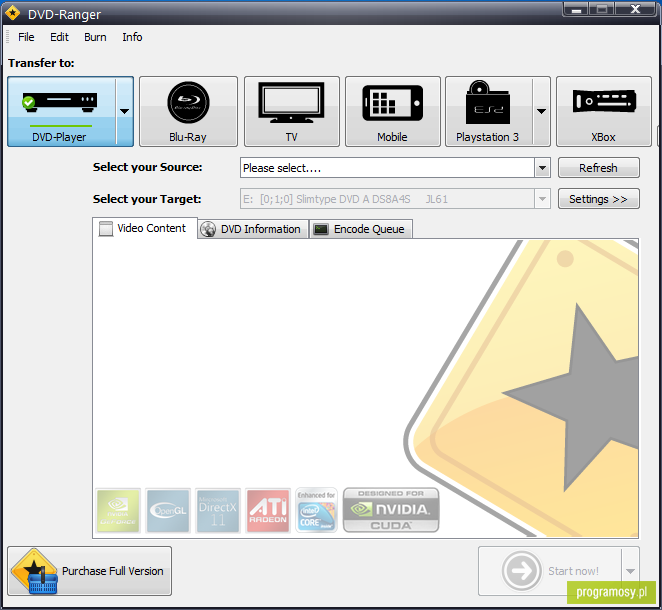Select the TV transfer target

(292, 111)
